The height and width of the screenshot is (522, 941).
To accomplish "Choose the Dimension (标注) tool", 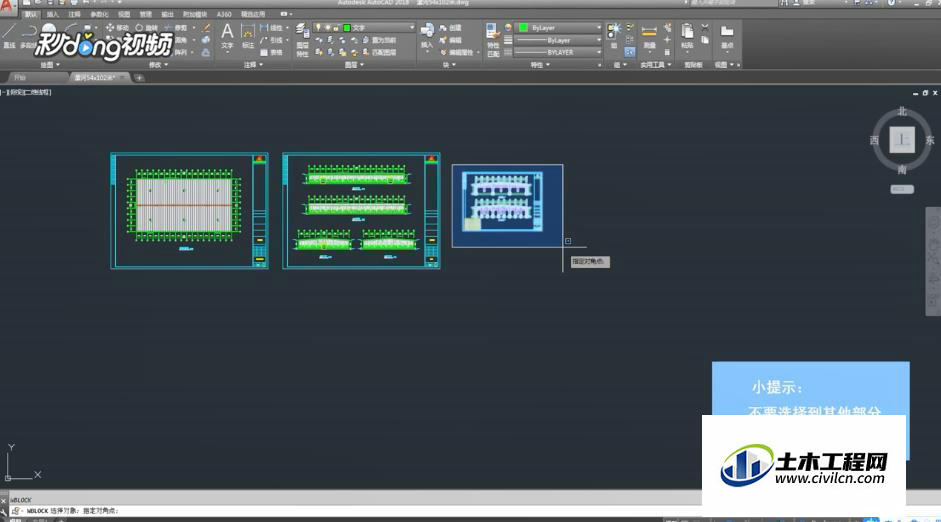I will coord(247,35).
